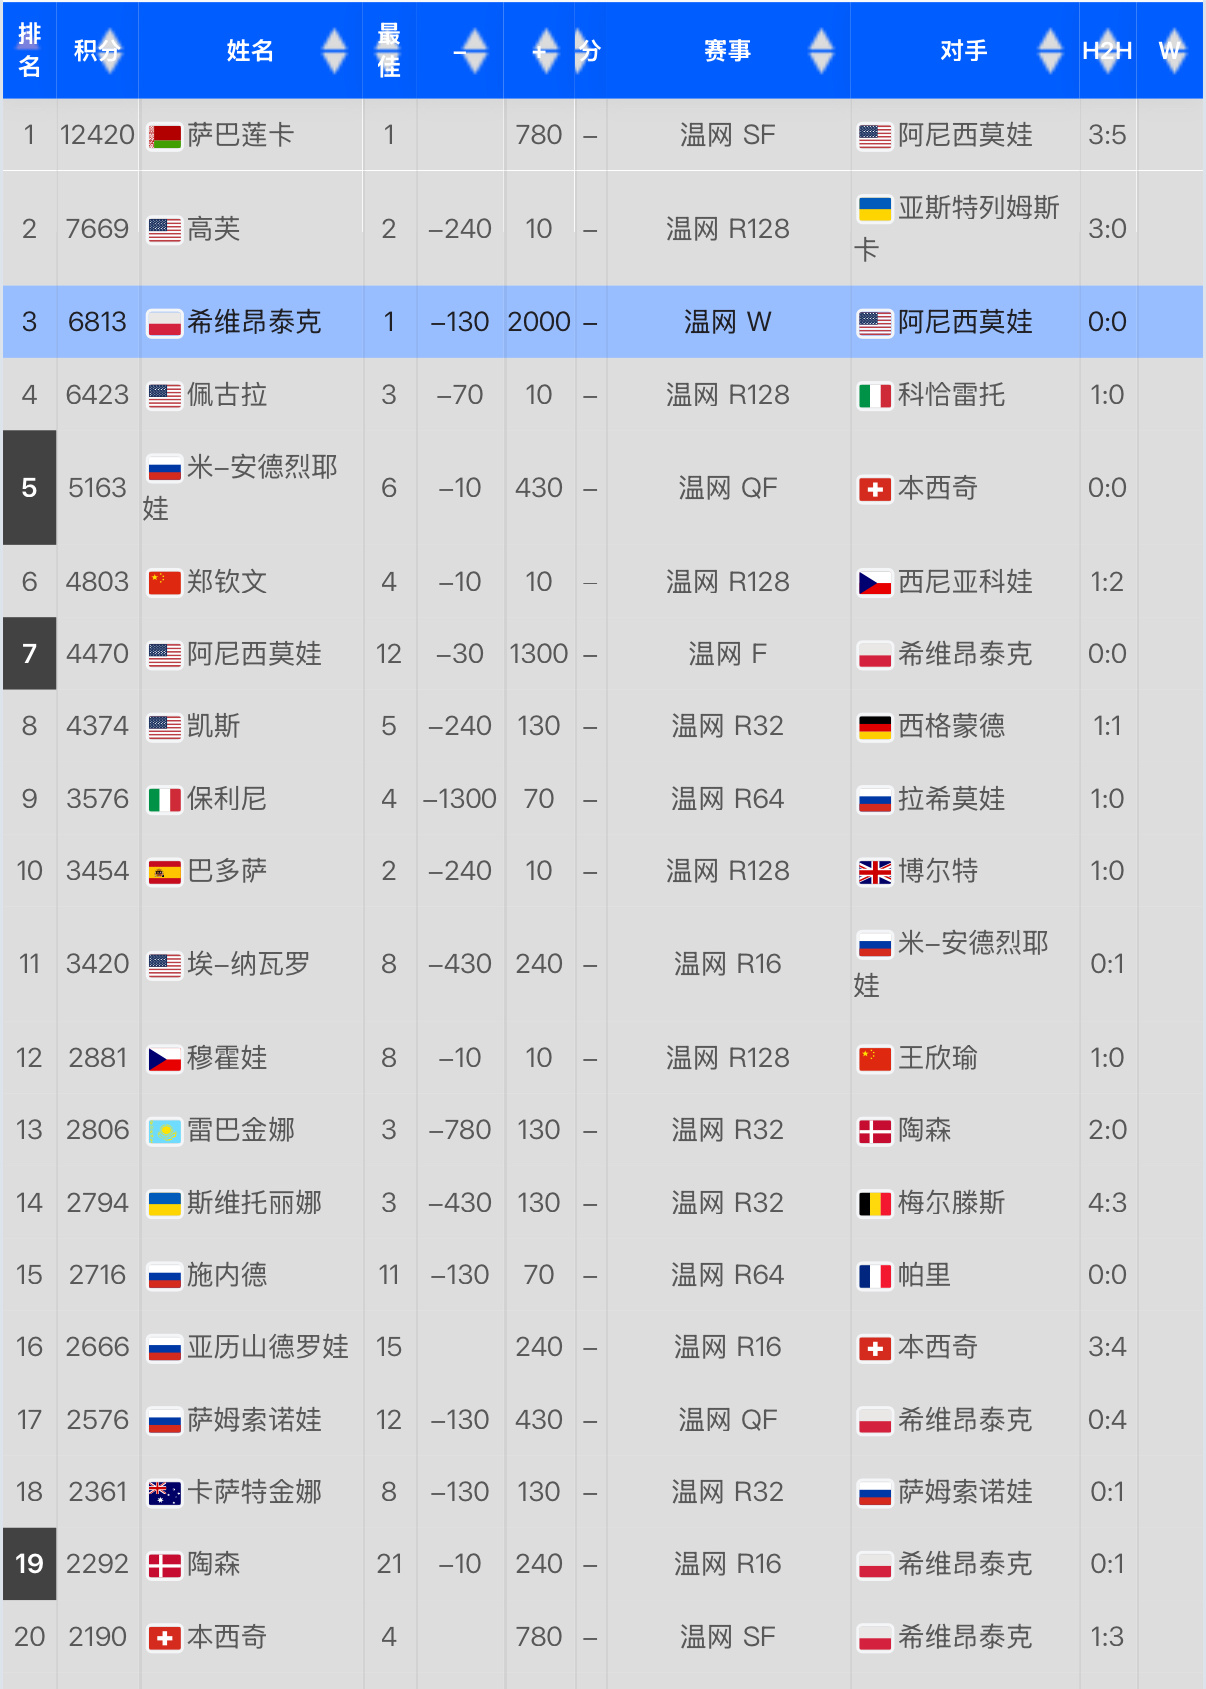Image resolution: width=1206 pixels, height=1689 pixels.
Task: Click Russia flag beside 施内德
Action: point(165,1276)
